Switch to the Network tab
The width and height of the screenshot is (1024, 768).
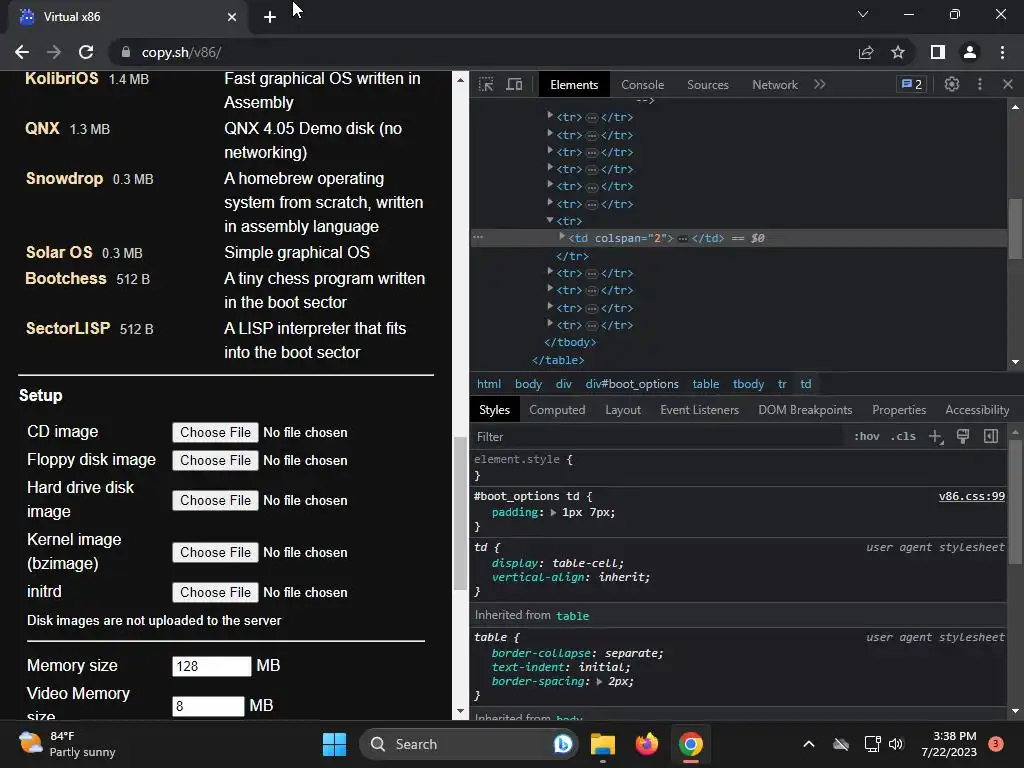pos(775,85)
